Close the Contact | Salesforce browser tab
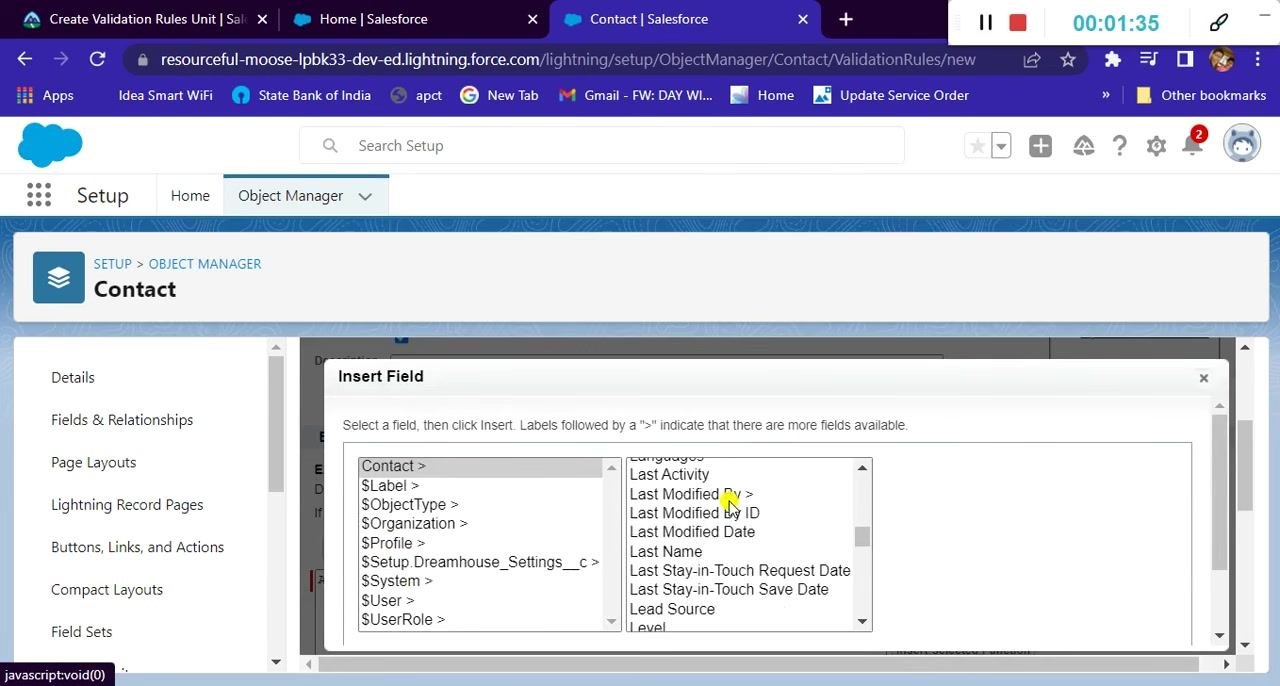The width and height of the screenshot is (1280, 686). [x=803, y=19]
